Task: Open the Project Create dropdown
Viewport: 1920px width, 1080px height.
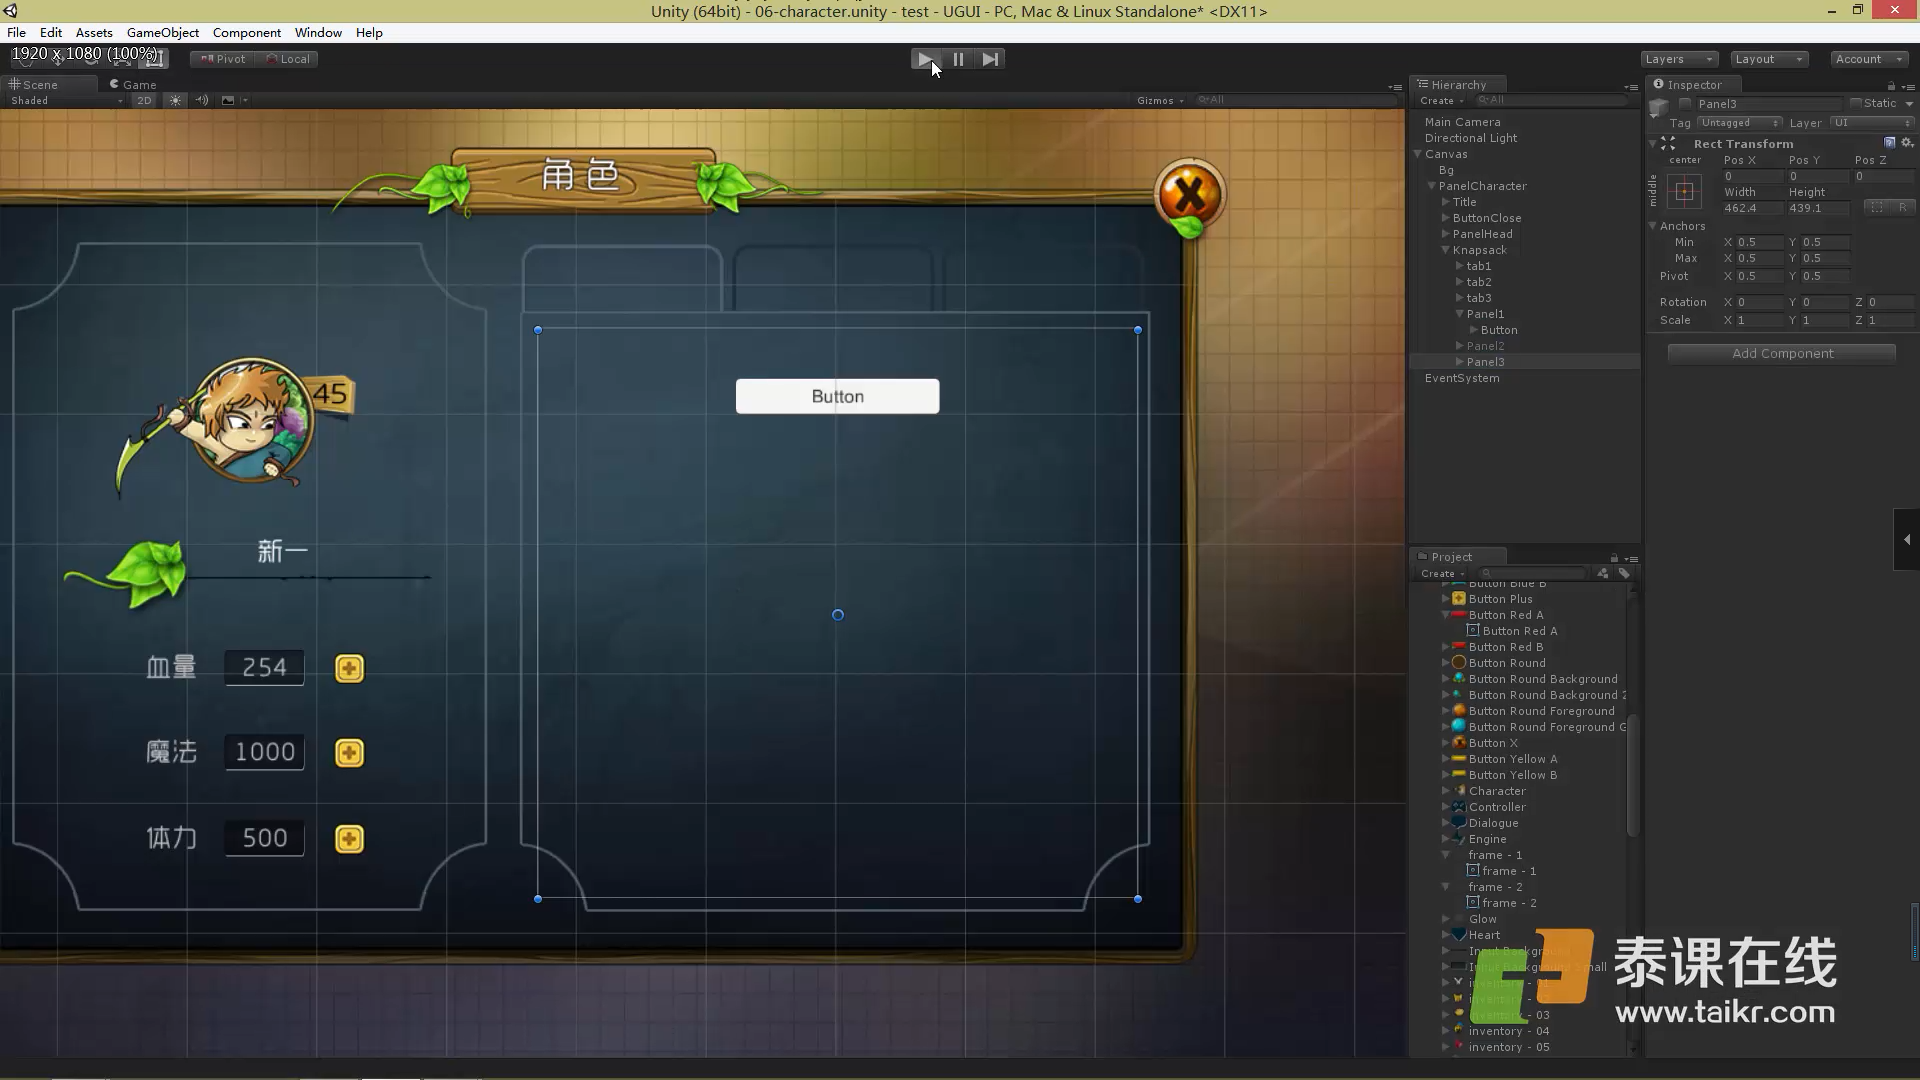Action: pyautogui.click(x=1442, y=573)
